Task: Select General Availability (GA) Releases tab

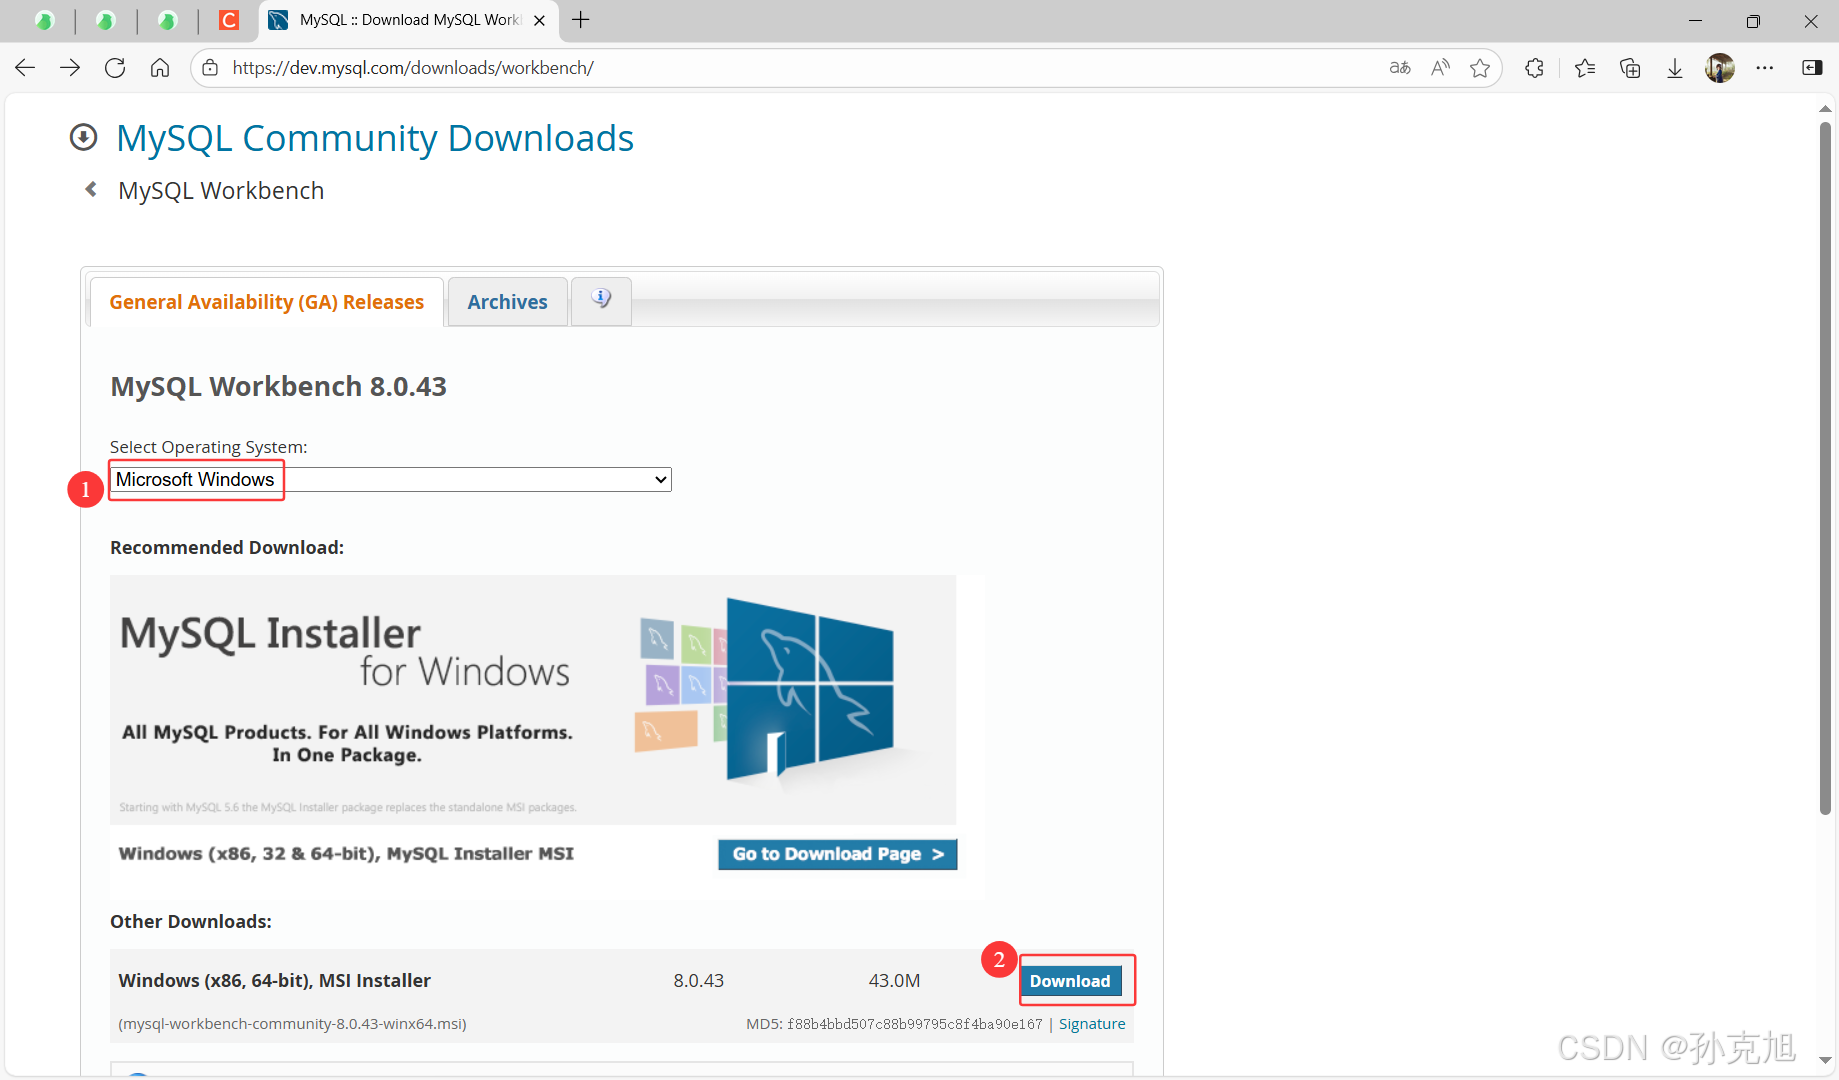Action: (267, 302)
